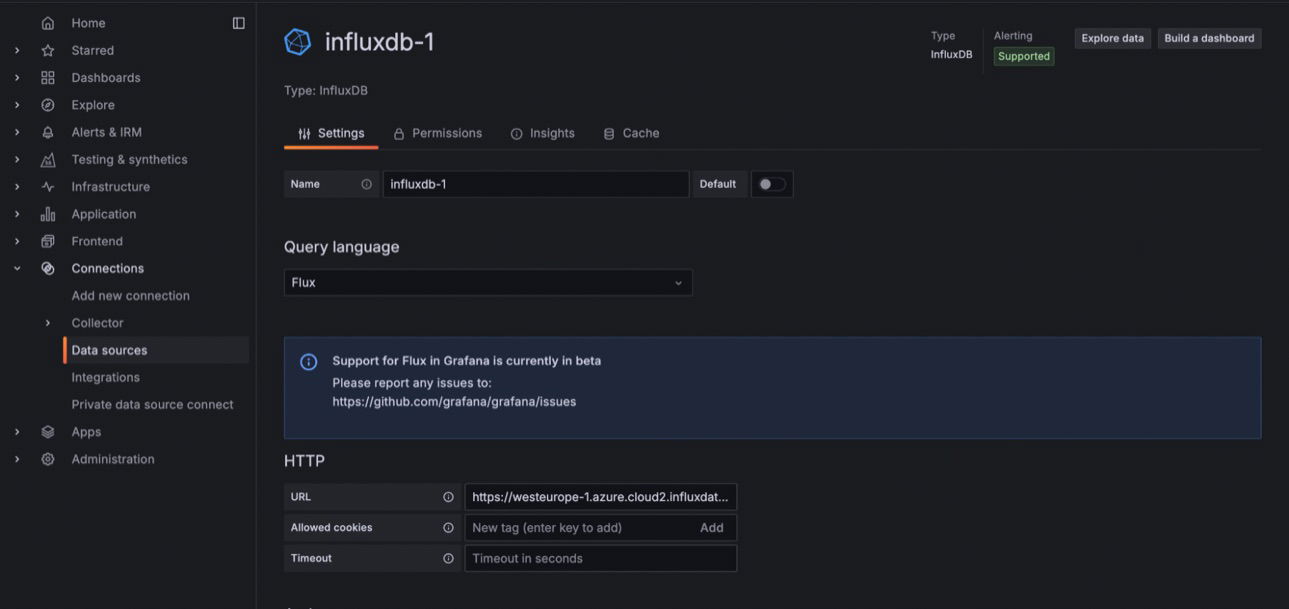Open the Cache tab
Image resolution: width=1289 pixels, height=609 pixels.
click(631, 133)
